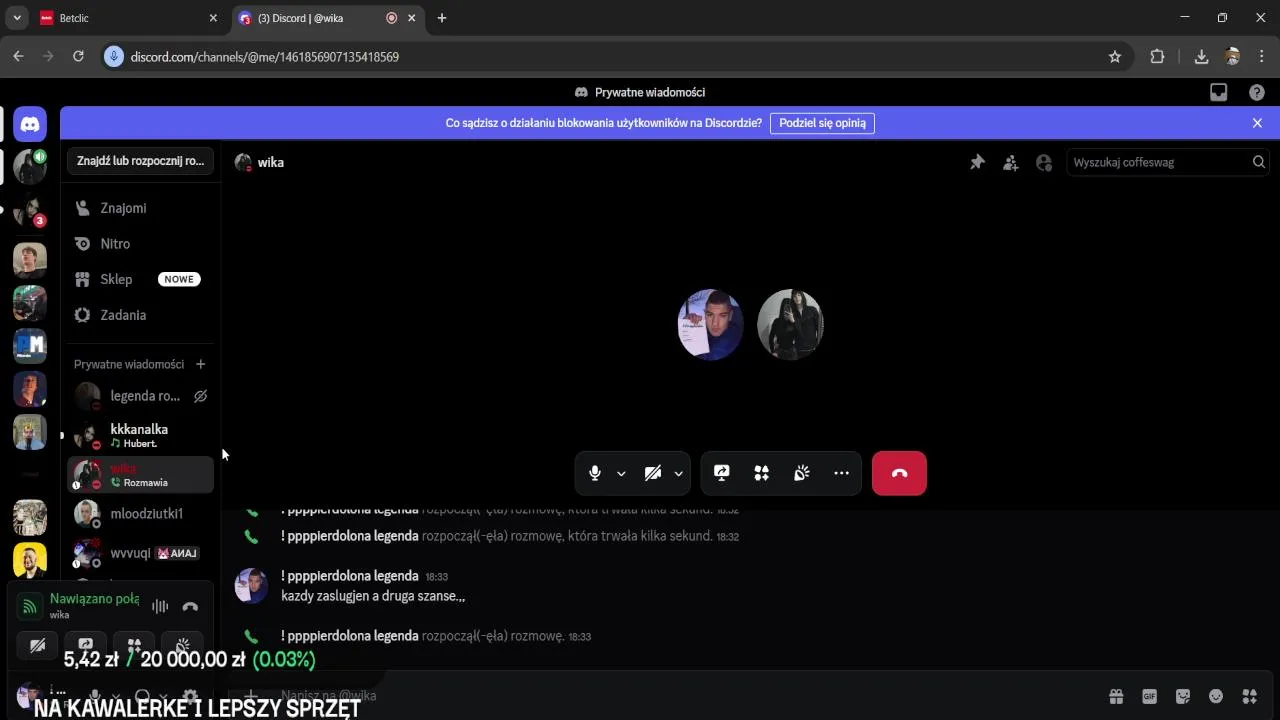Close the Betclic tab

pos(213,18)
